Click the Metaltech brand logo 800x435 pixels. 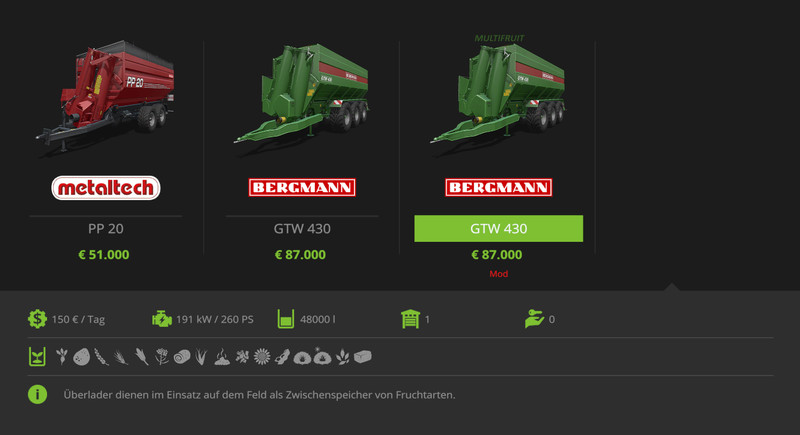click(106, 188)
